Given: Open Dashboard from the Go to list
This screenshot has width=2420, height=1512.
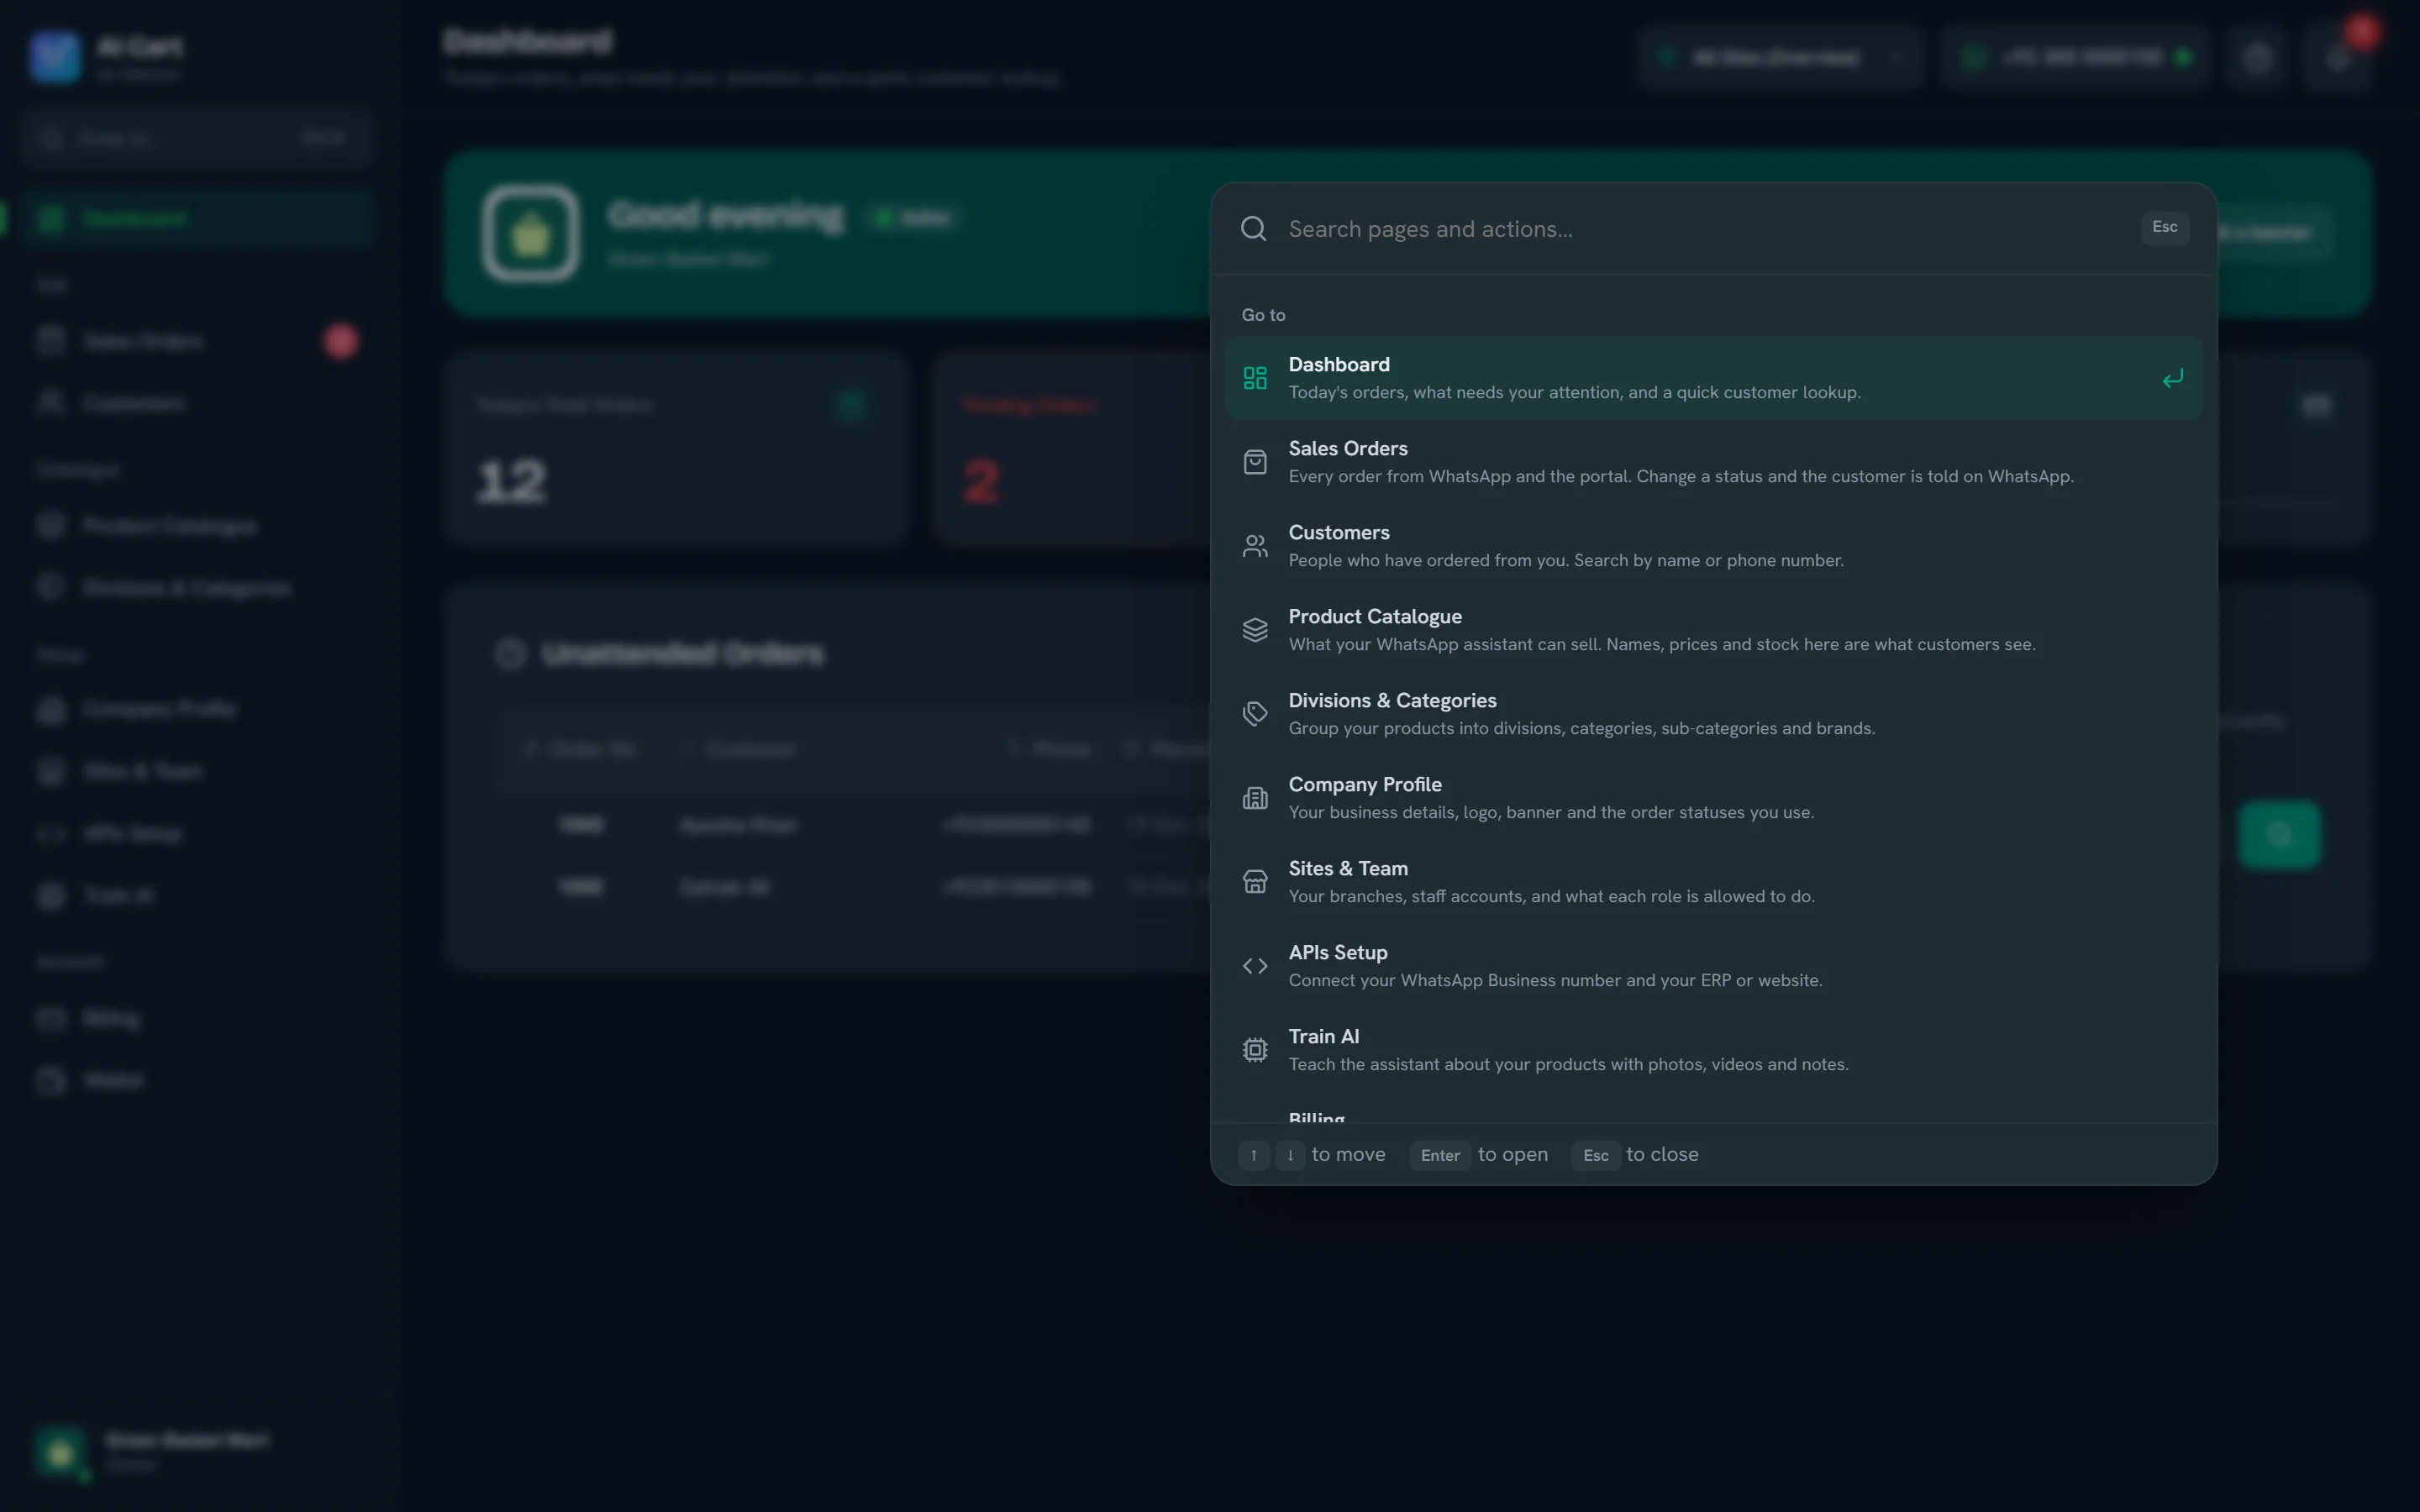Looking at the screenshot, I should click(1713, 378).
